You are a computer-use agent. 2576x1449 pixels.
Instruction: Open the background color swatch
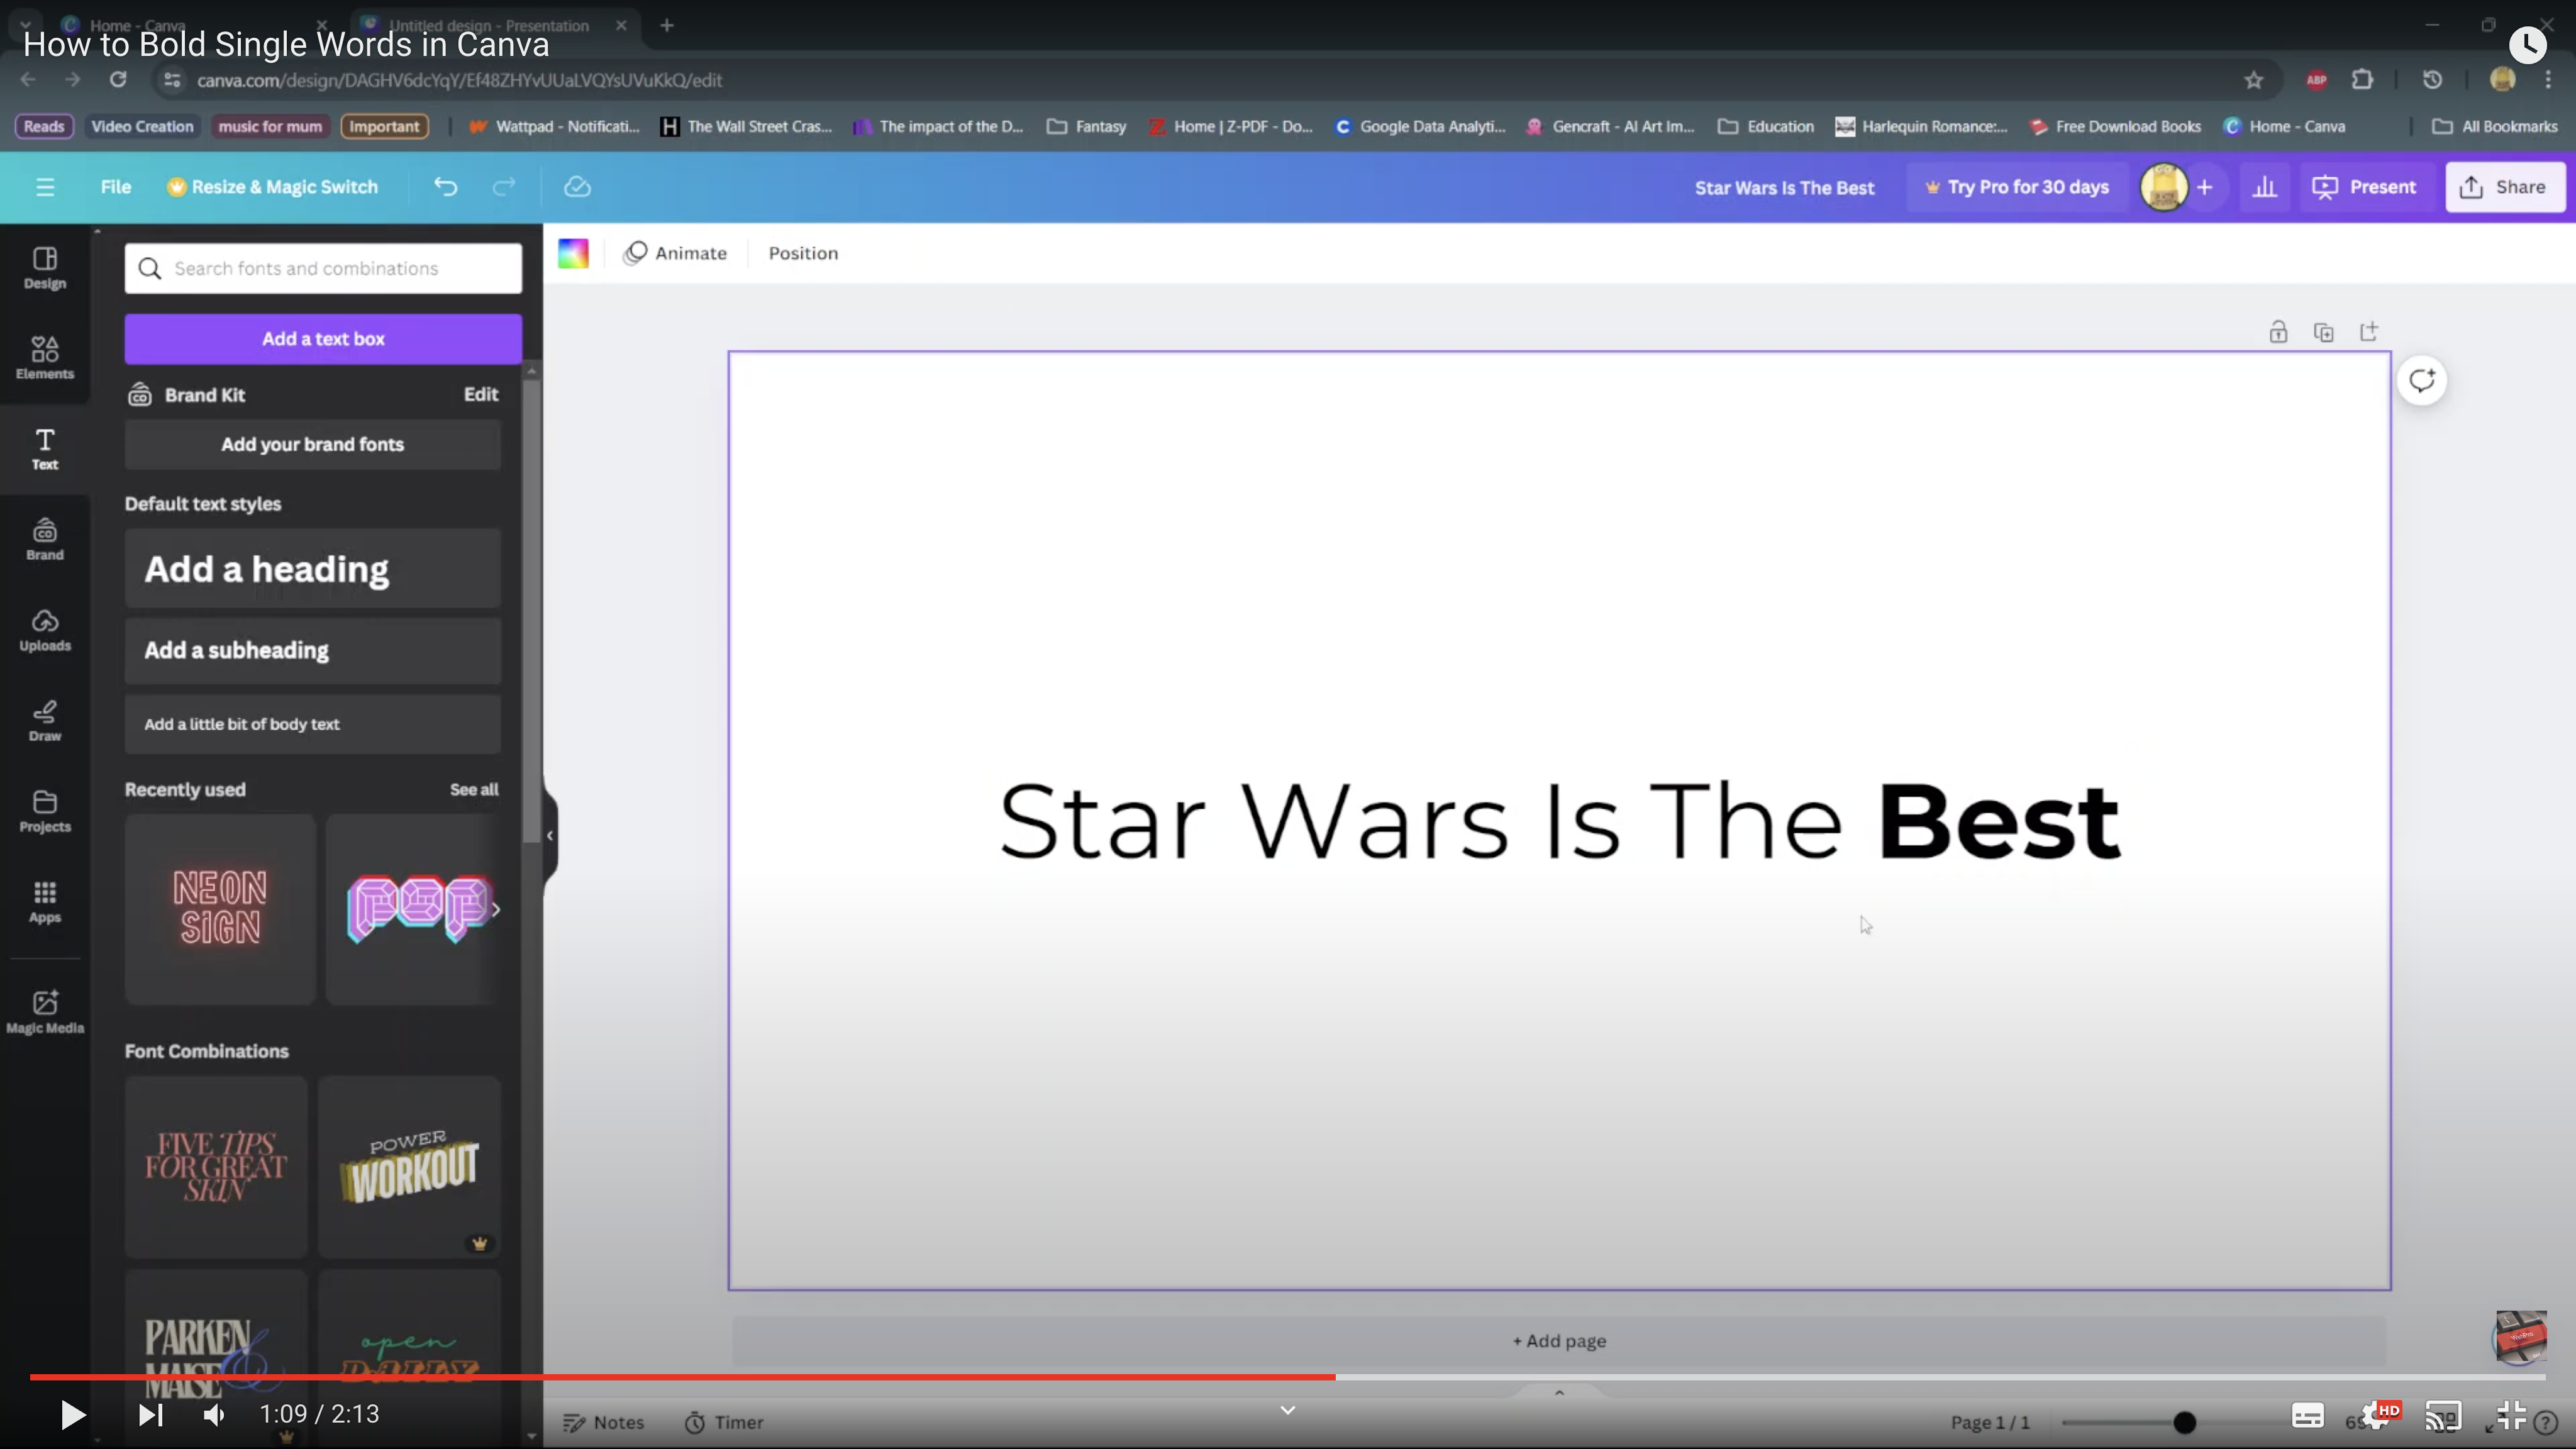tap(573, 253)
